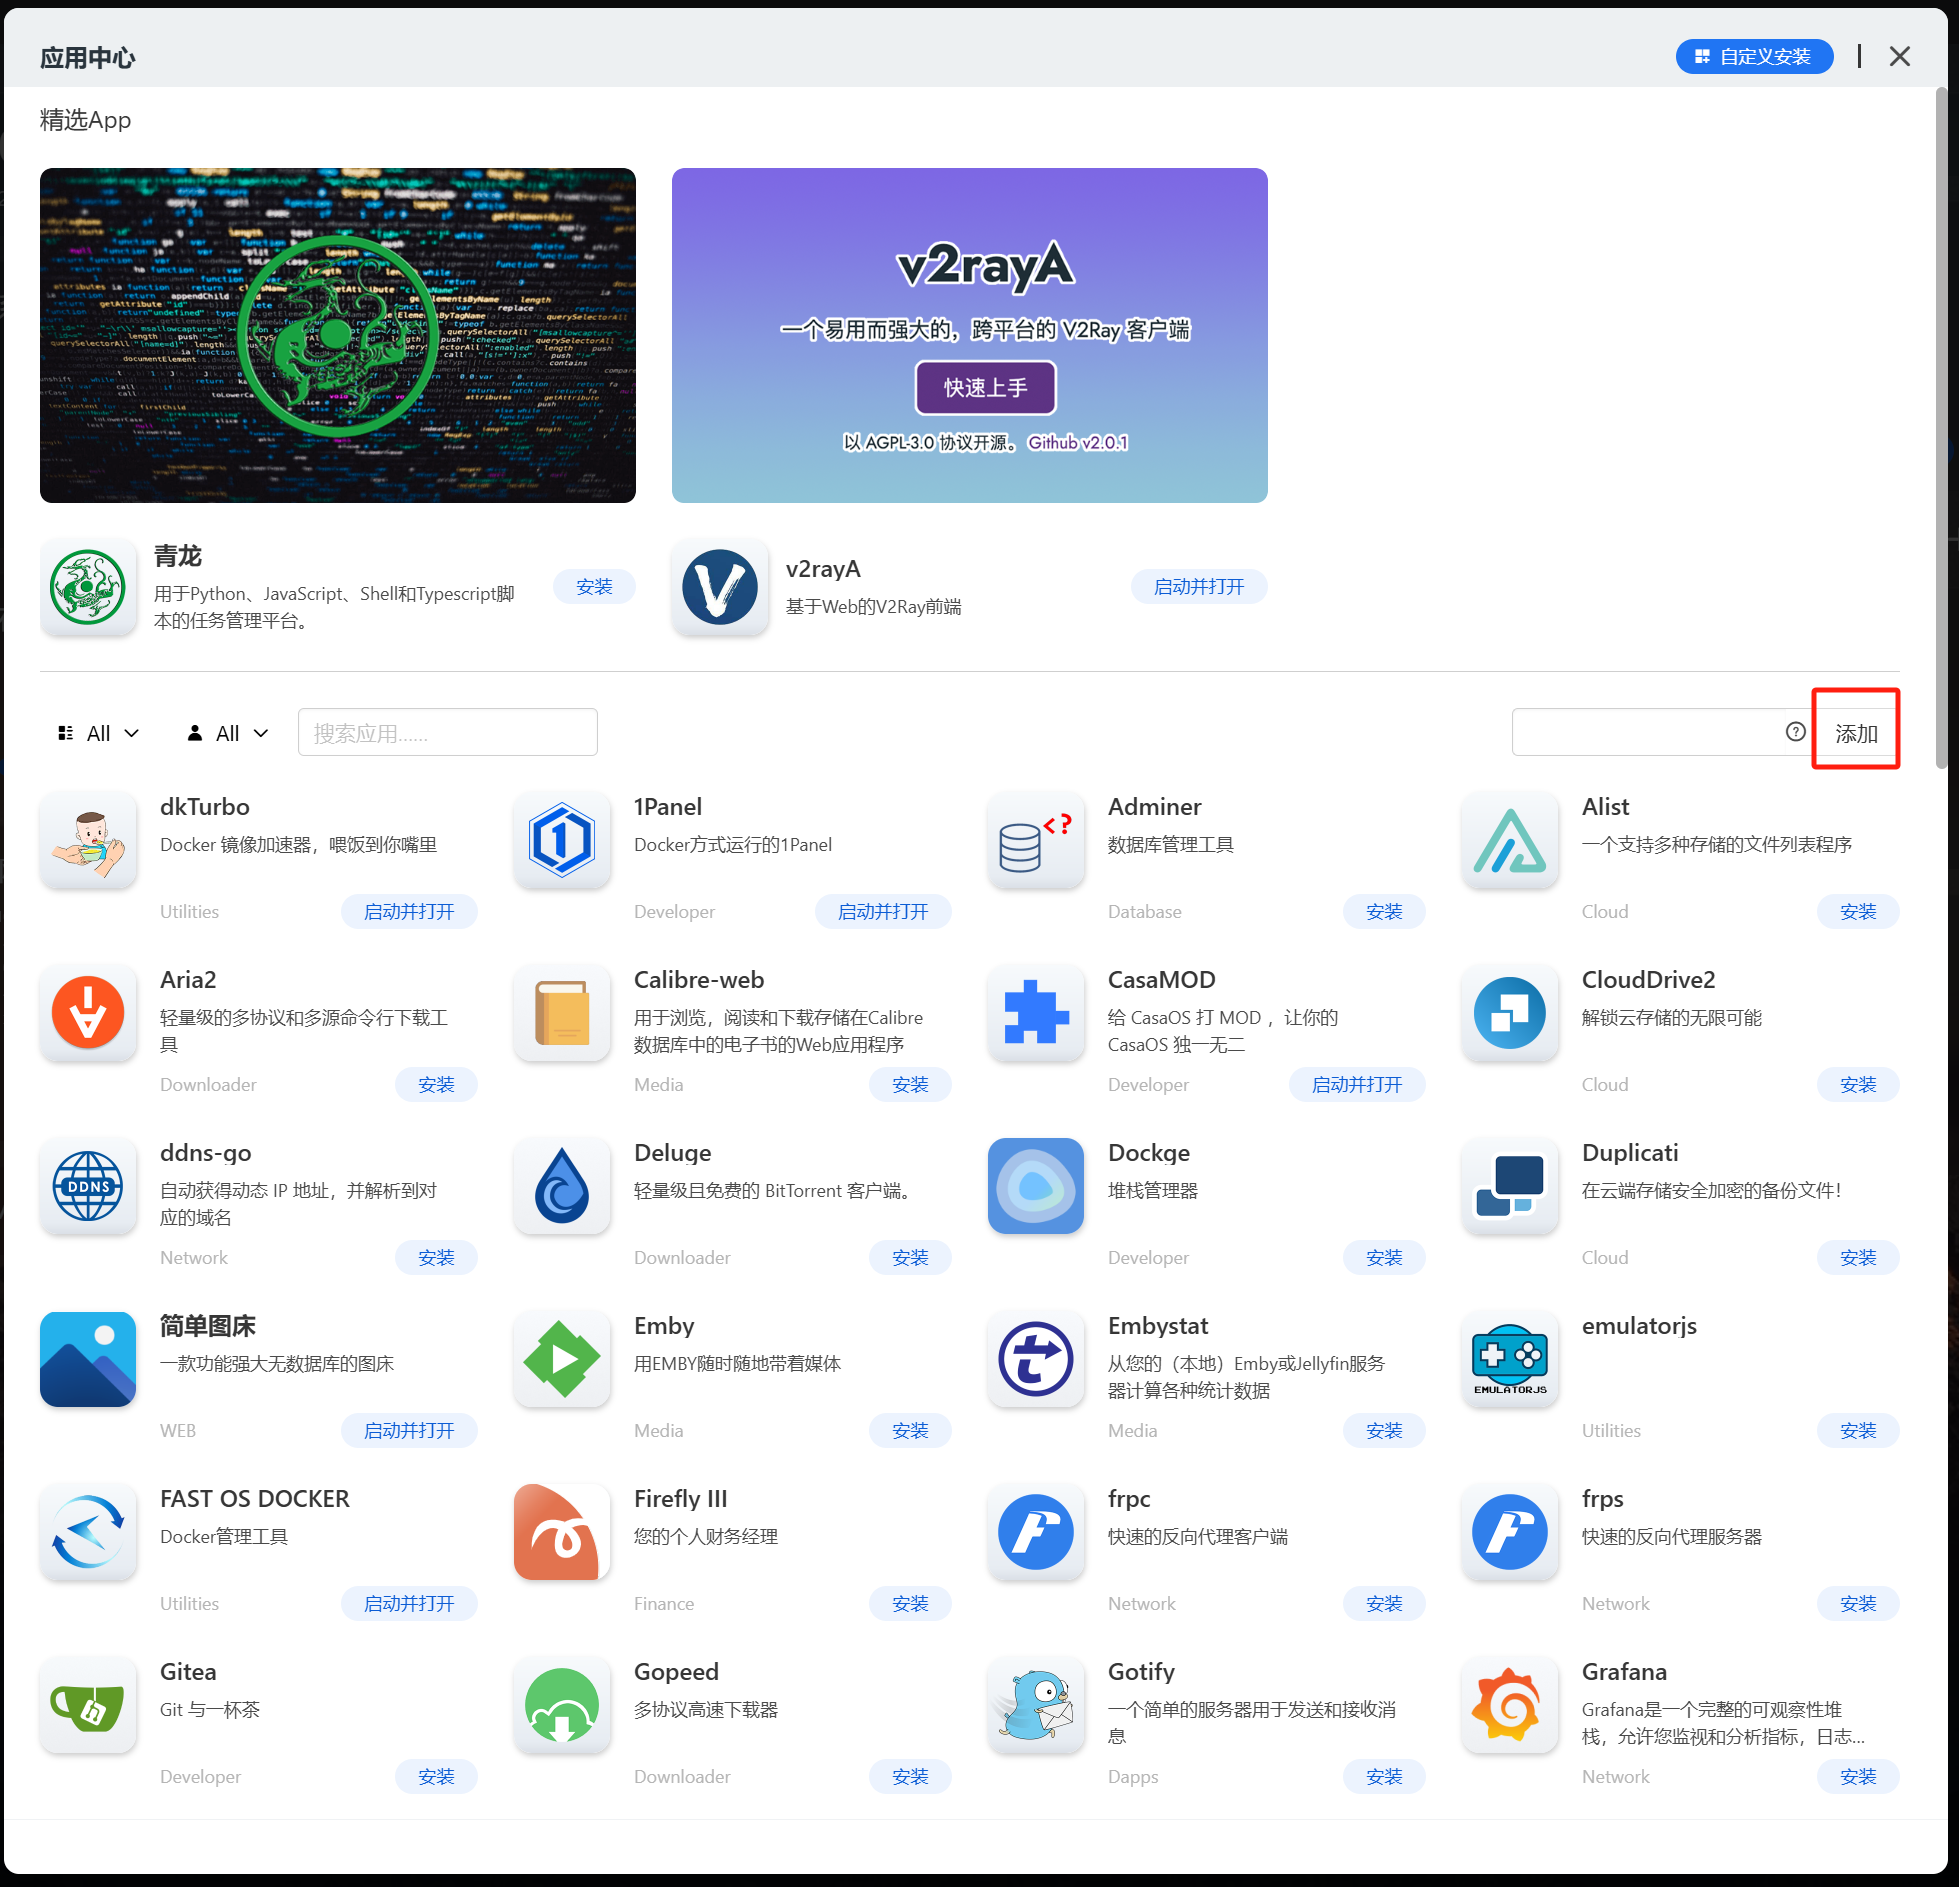Expand the author All dropdown
This screenshot has height=1887, width=1959.
click(x=229, y=733)
